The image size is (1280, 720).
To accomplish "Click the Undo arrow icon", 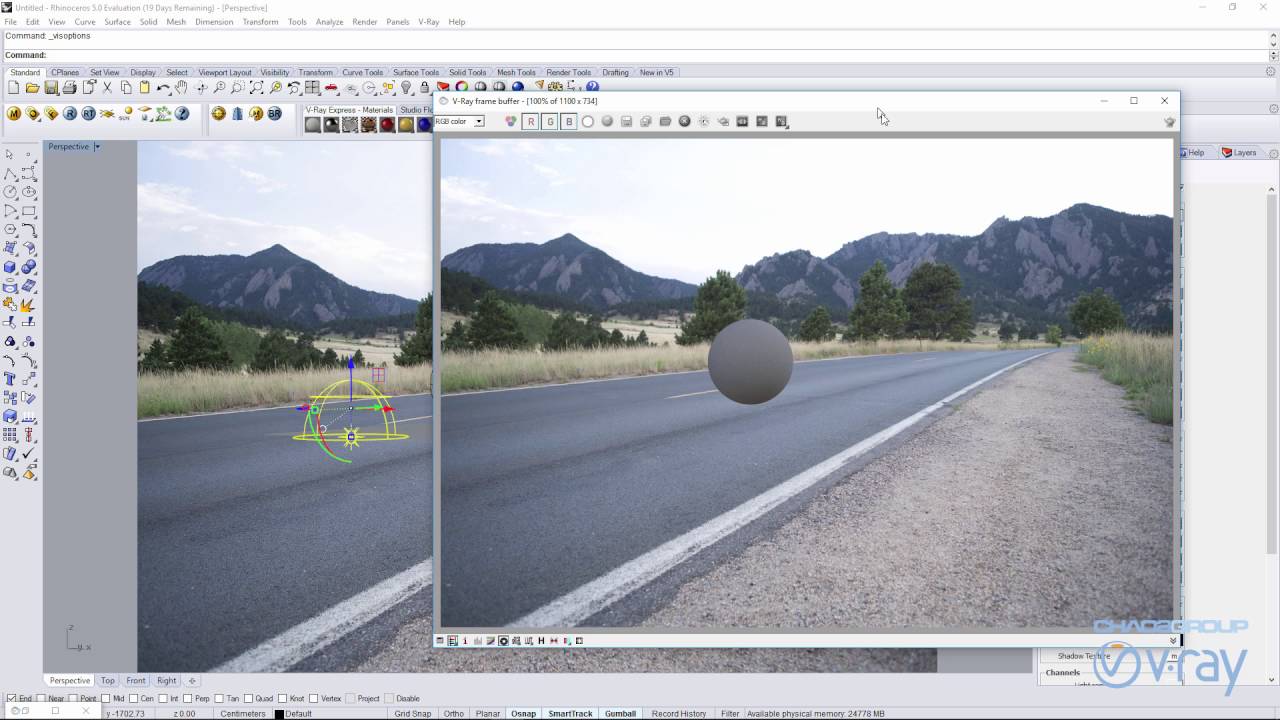I will point(163,88).
